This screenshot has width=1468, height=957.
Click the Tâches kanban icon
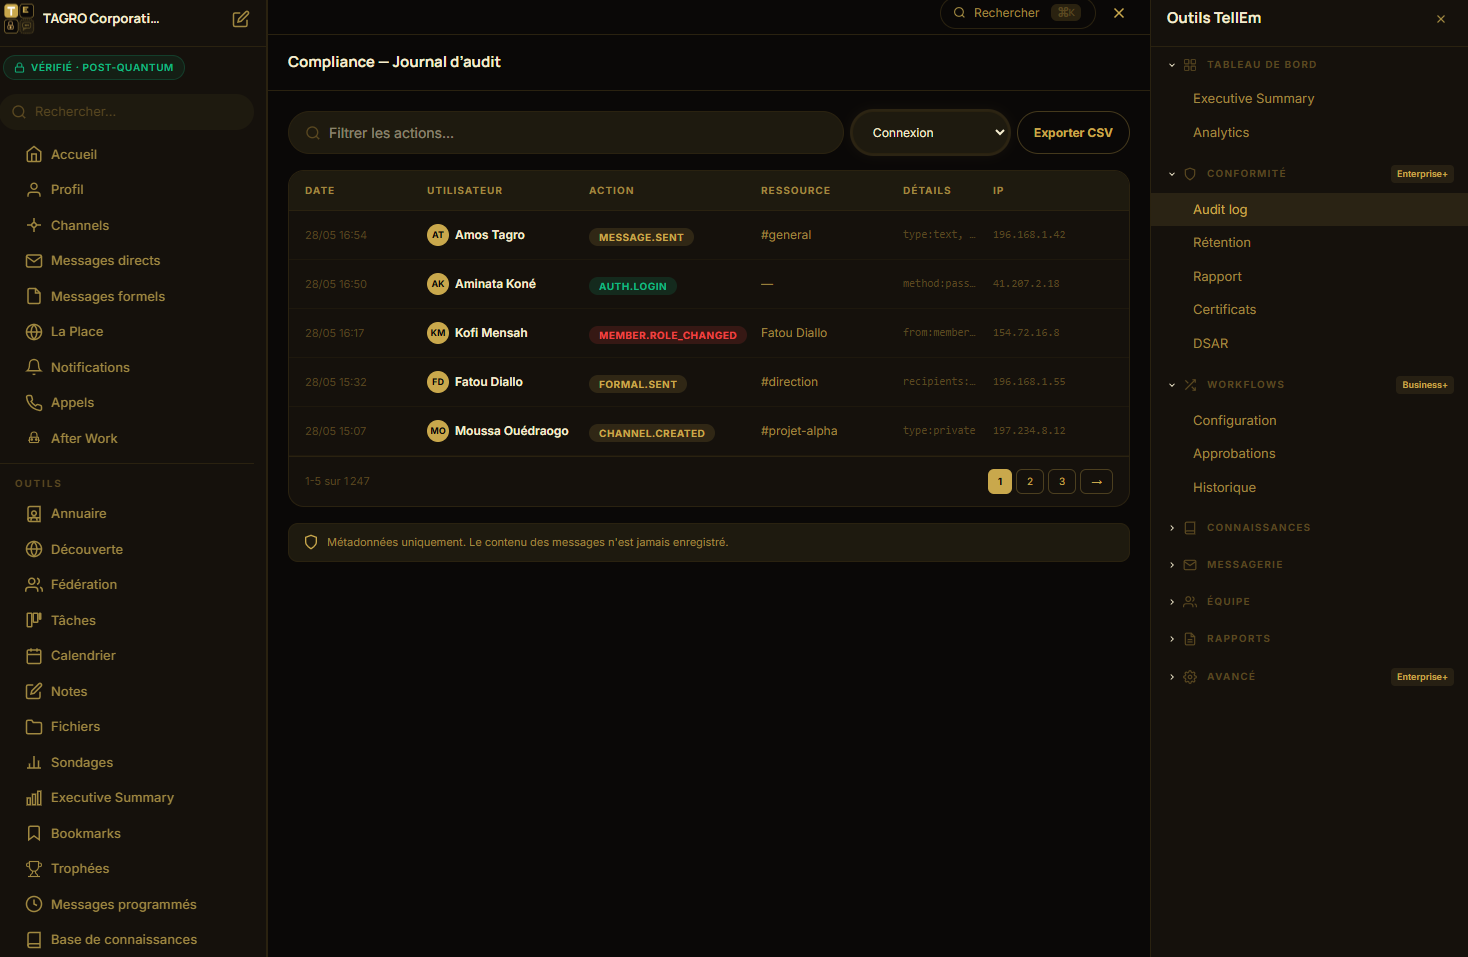point(34,620)
